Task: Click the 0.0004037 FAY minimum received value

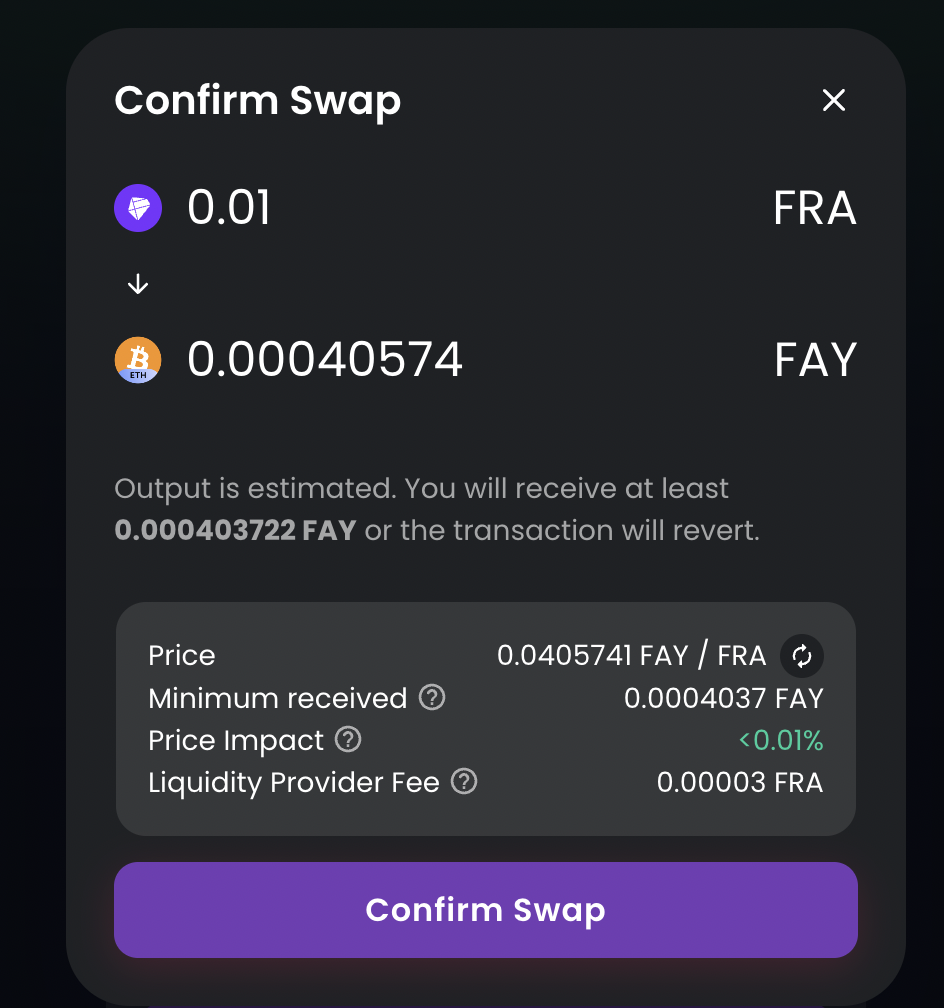Action: (x=723, y=698)
